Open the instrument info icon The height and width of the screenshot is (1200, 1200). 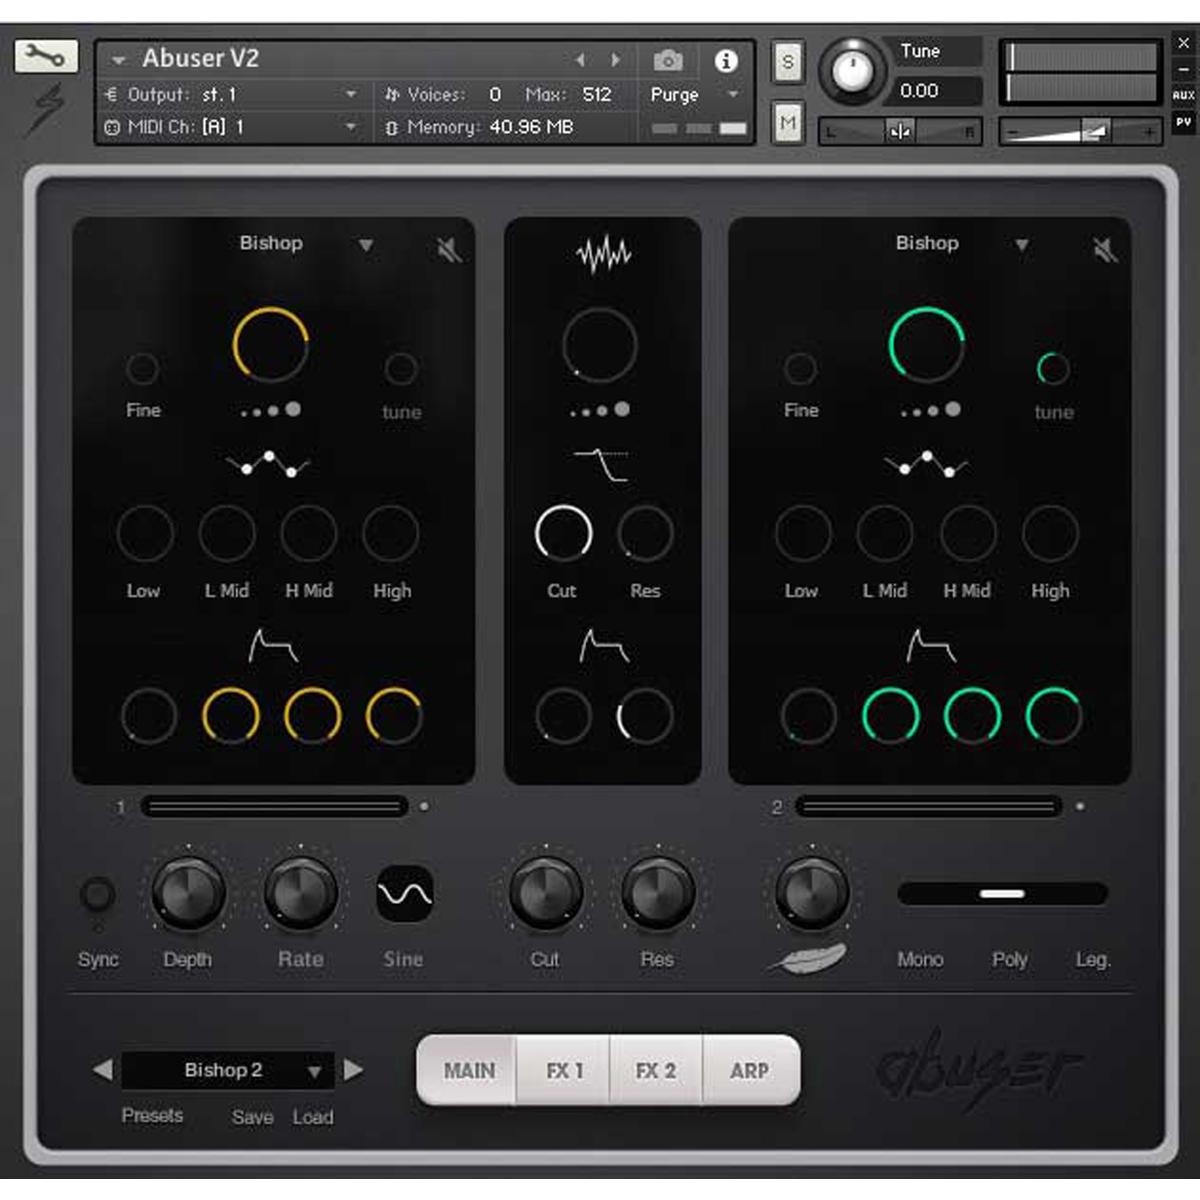[726, 61]
